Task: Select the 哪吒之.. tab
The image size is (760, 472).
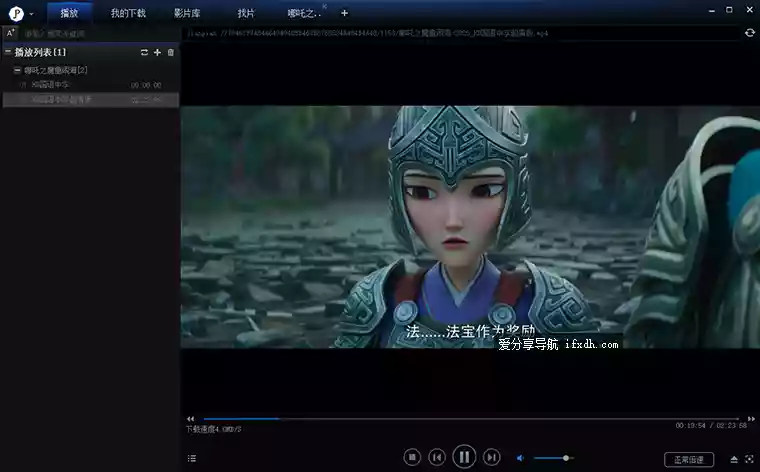Action: pyautogui.click(x=304, y=13)
